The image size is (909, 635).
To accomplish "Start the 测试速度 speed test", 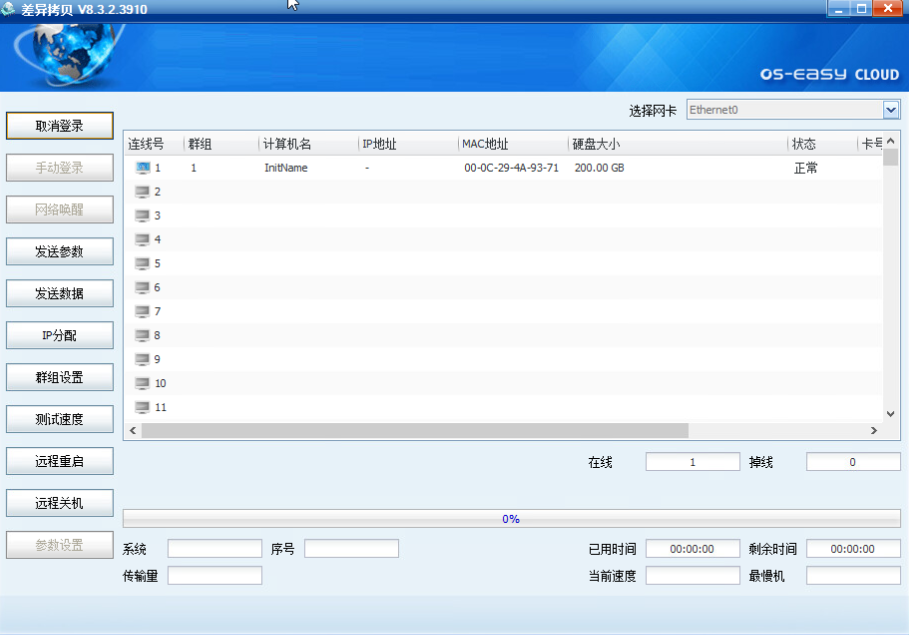I will pyautogui.click(x=60, y=420).
